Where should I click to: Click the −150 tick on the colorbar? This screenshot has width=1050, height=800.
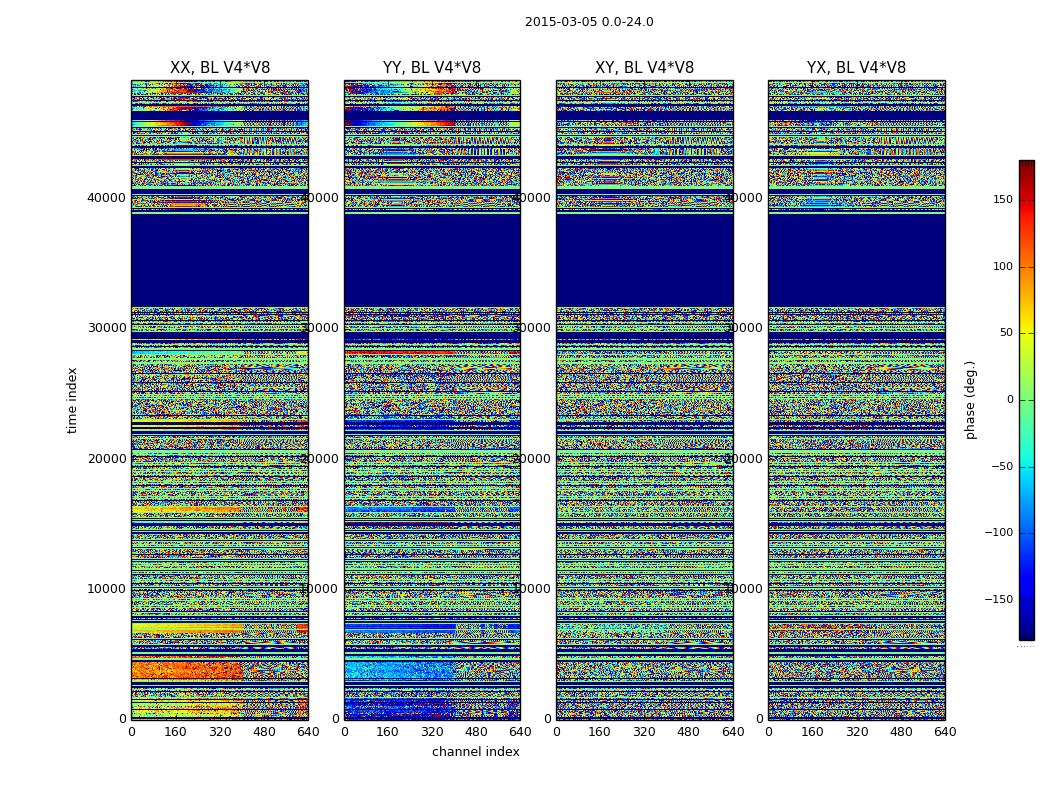pyautogui.click(x=998, y=600)
